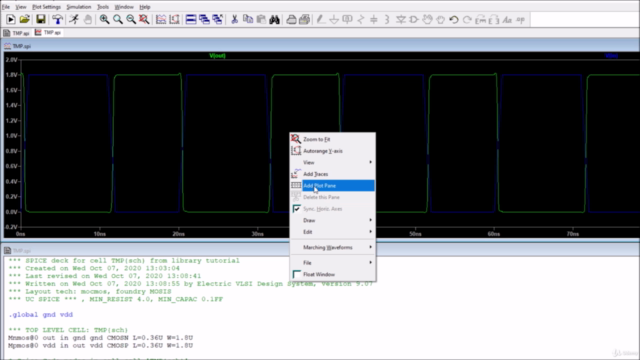The width and height of the screenshot is (640, 360).
Task: Click the 10ms time axis label
Action: coord(100,234)
